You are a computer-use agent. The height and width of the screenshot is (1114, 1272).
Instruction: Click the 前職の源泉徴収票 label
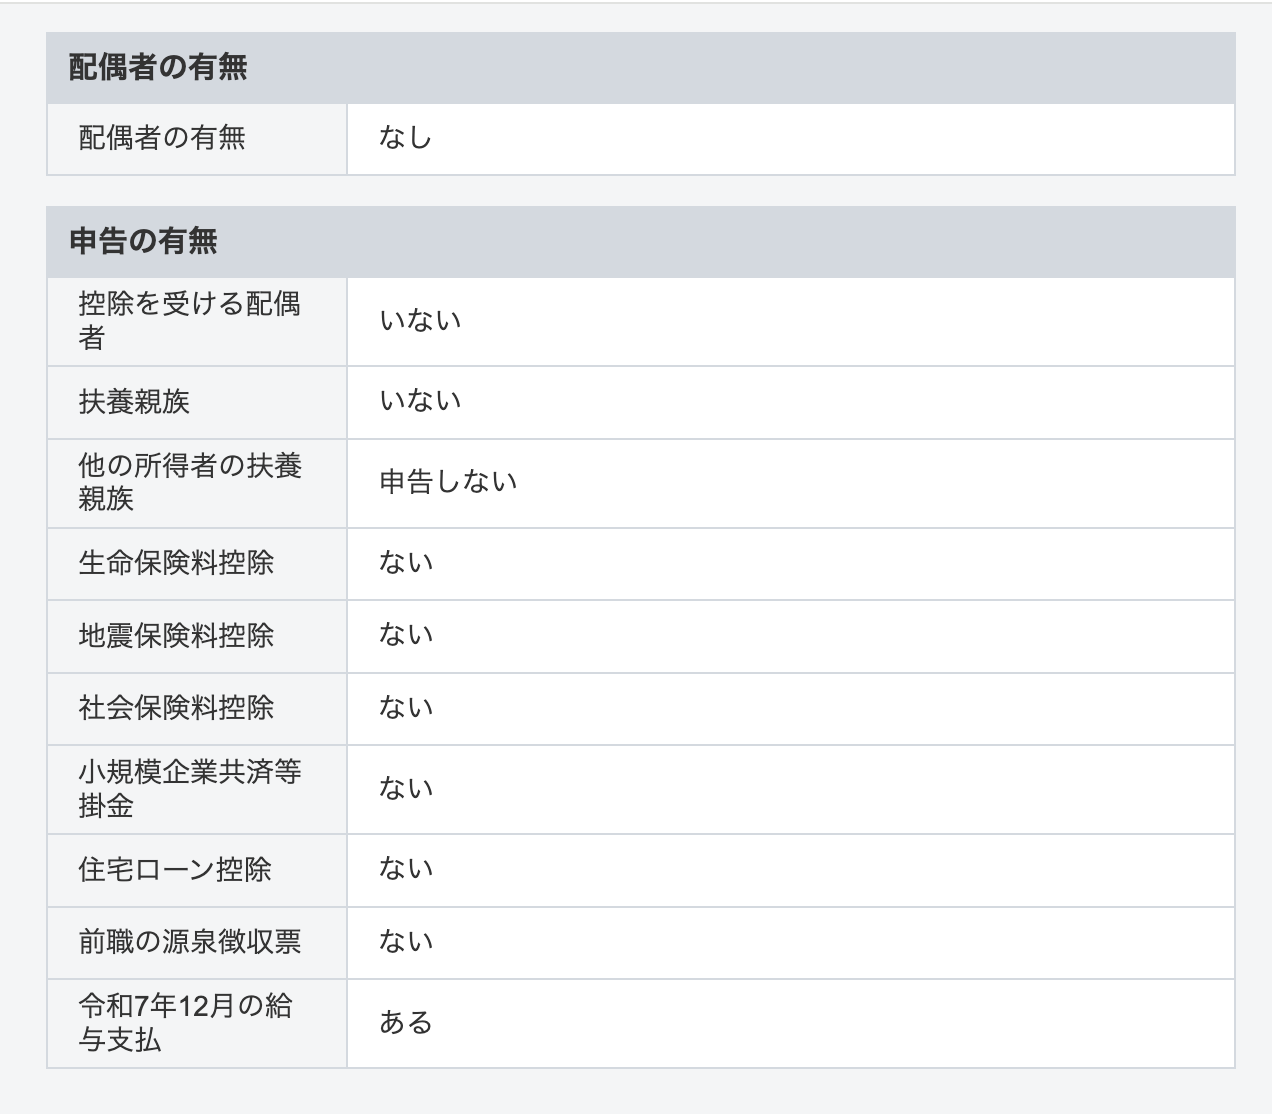(x=189, y=942)
